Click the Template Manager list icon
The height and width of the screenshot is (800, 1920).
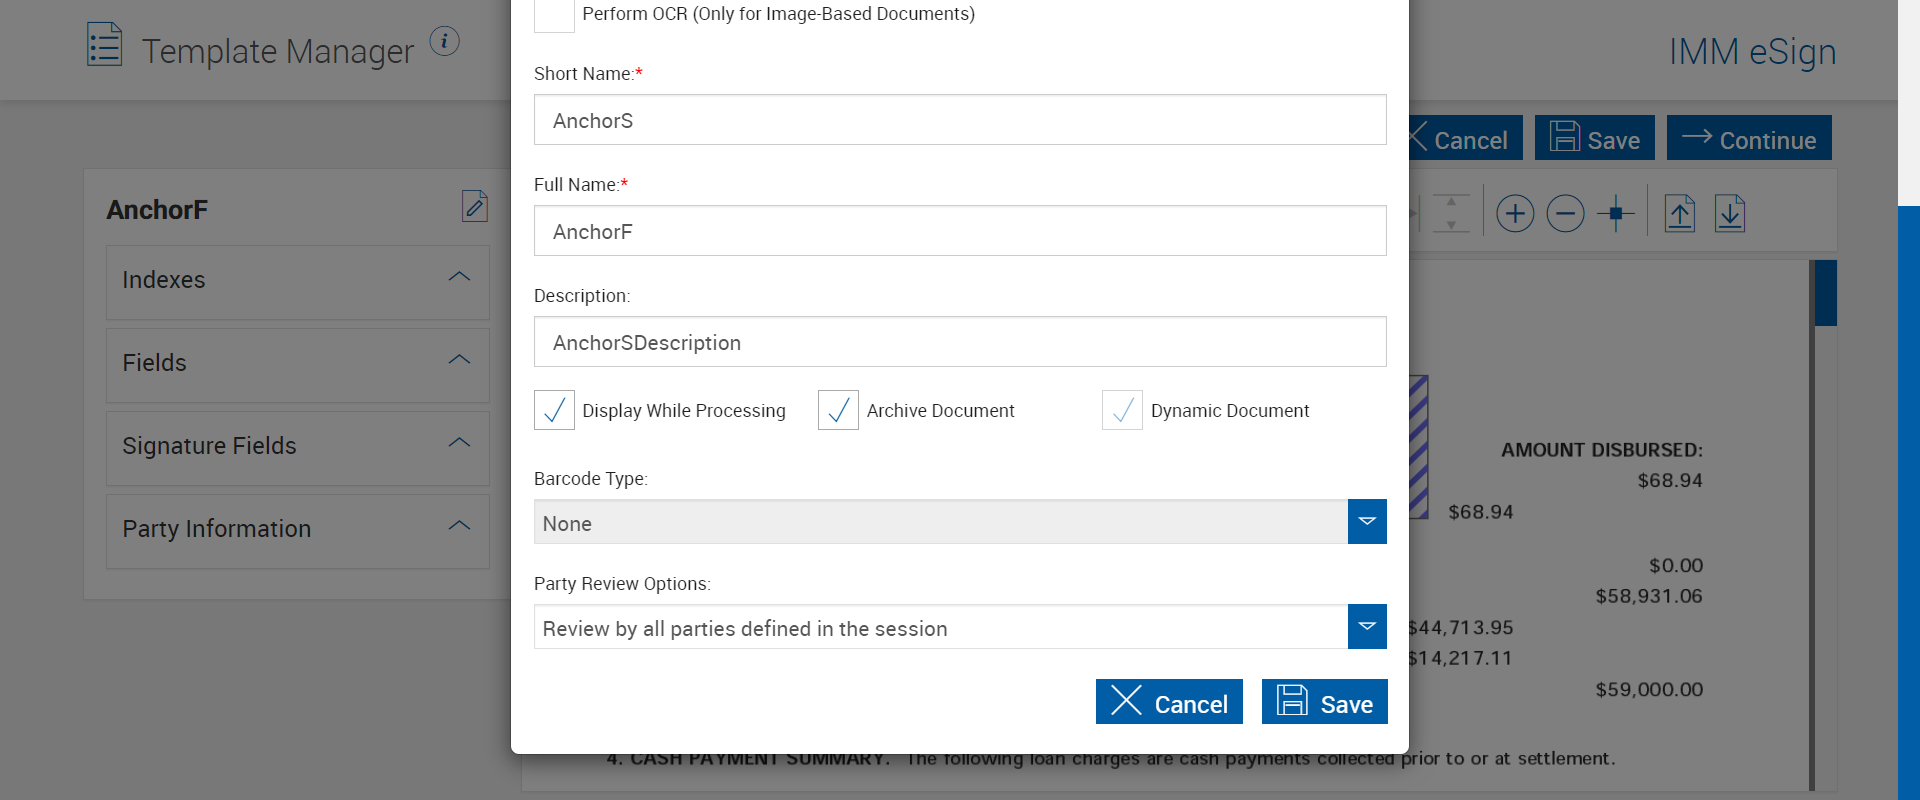(x=105, y=45)
